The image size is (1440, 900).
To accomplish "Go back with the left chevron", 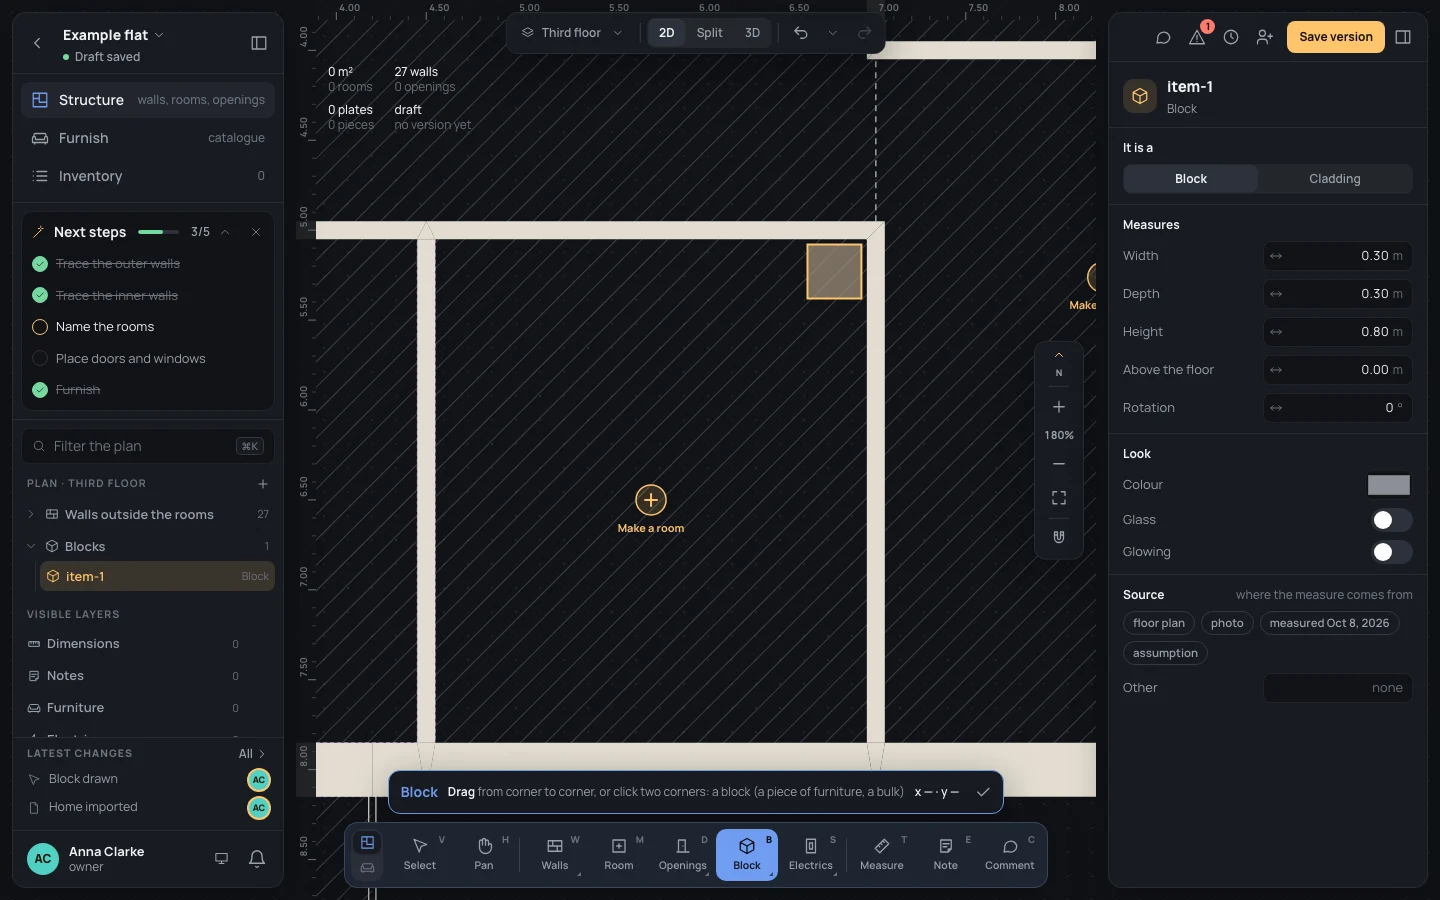I will click(37, 43).
